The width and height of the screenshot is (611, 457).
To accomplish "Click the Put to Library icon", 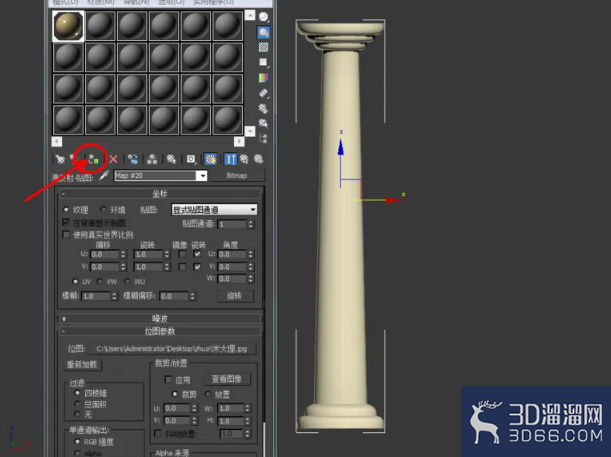I will click(x=171, y=159).
